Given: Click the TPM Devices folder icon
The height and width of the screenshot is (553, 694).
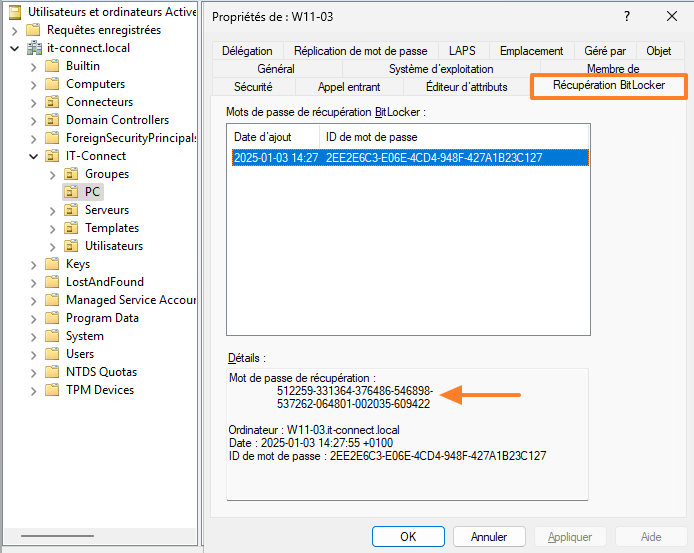Looking at the screenshot, I should coord(52,390).
